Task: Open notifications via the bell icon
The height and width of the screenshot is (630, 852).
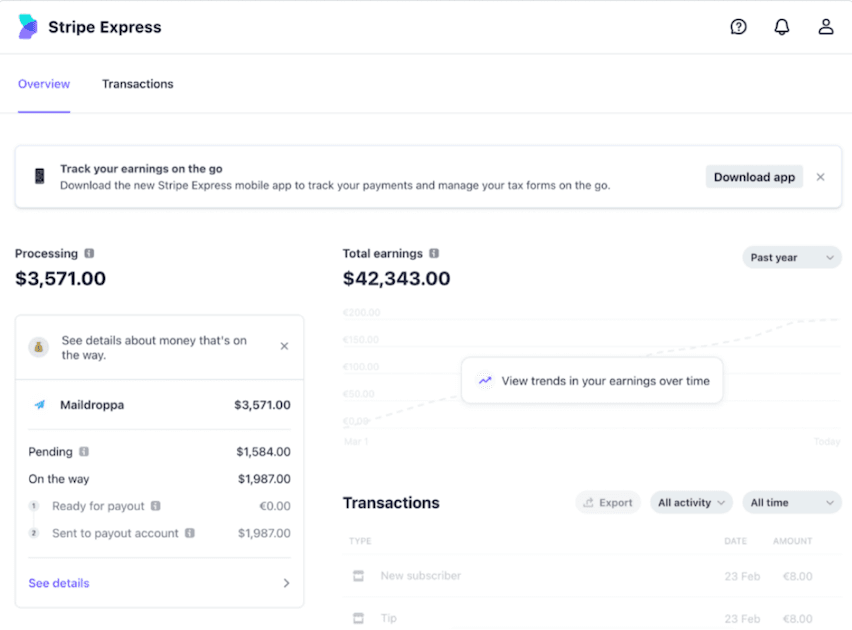Action: coord(782,26)
